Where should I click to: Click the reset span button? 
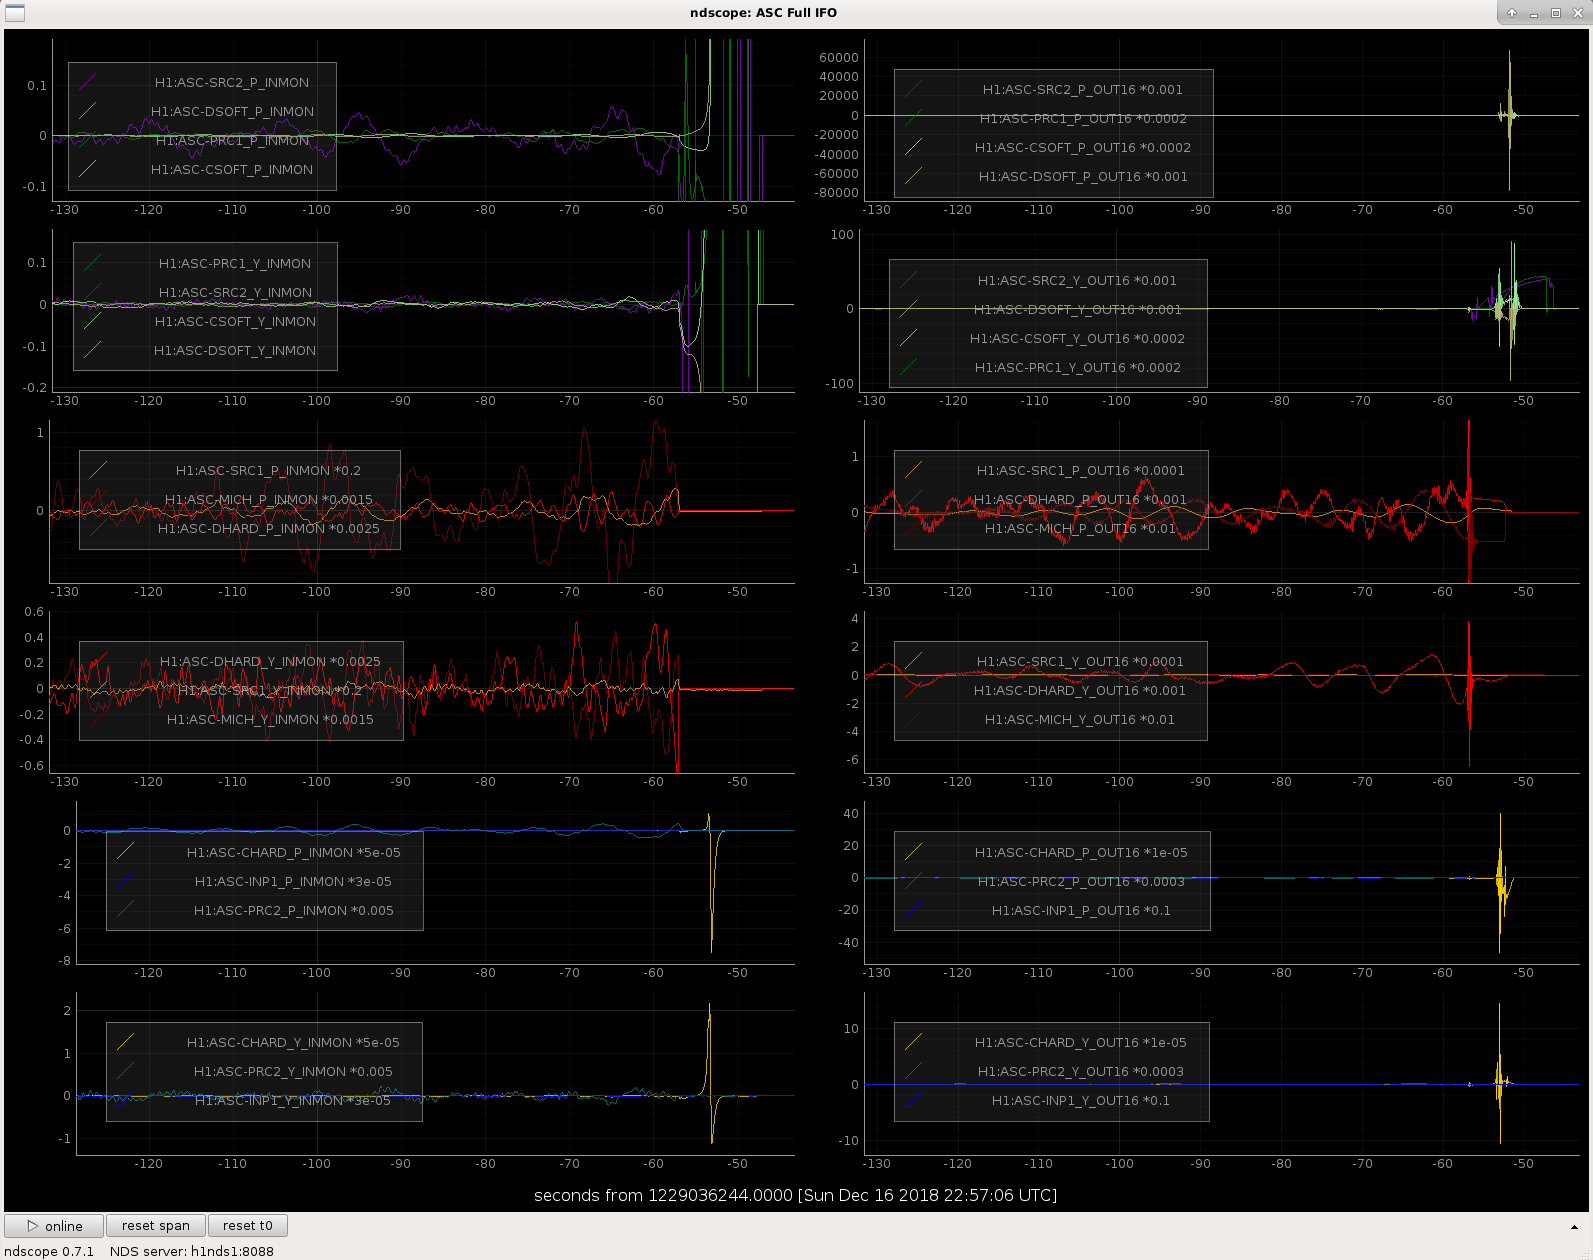156,1225
